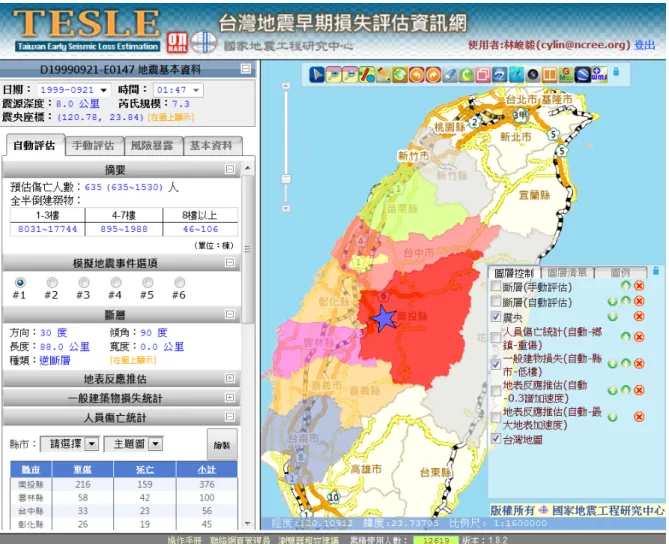Switch to the 手動評估 tab
The image size is (669, 544).
coord(94,146)
